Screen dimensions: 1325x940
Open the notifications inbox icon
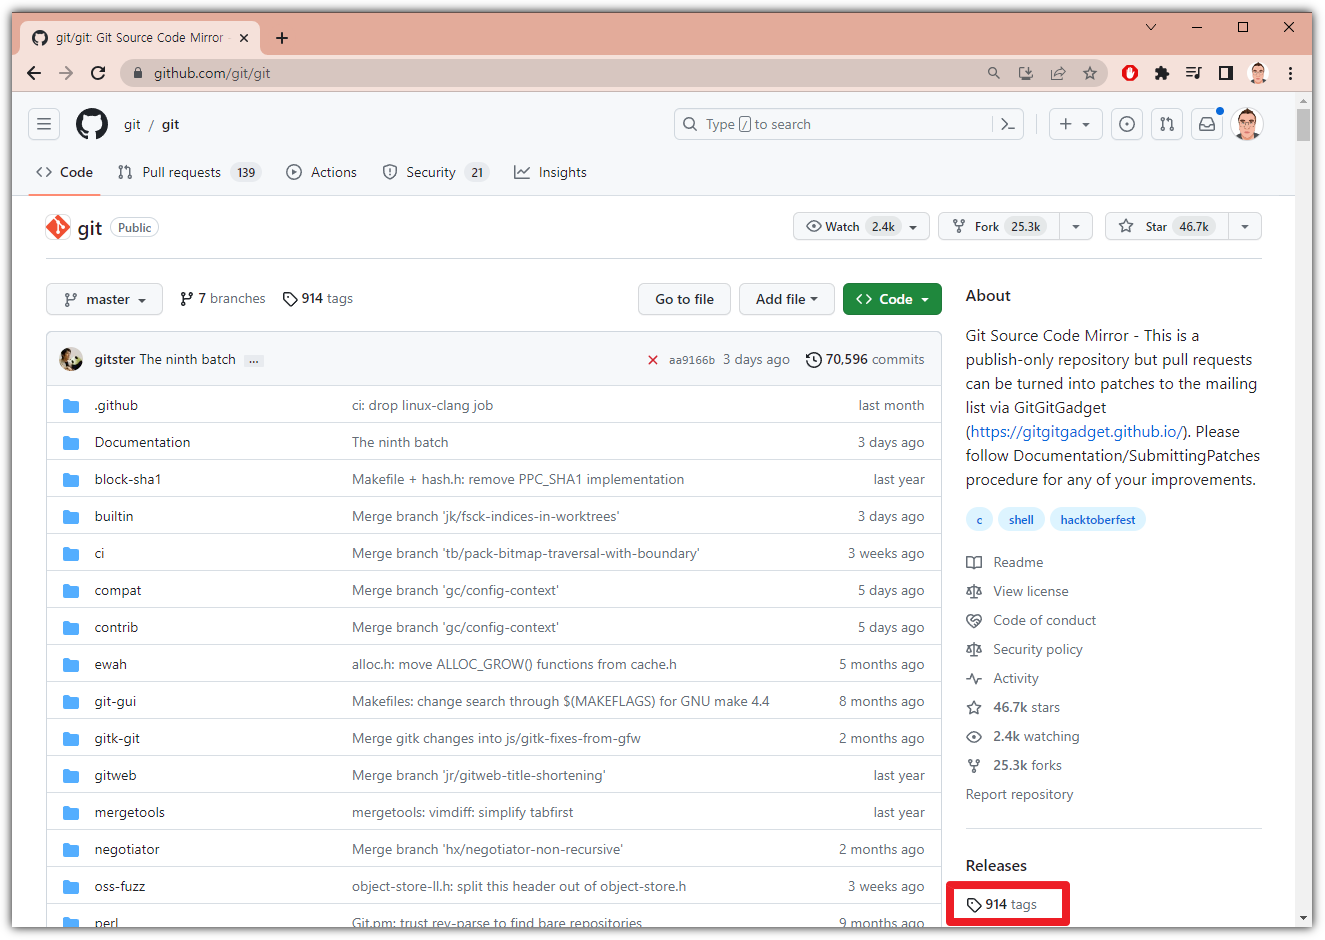1207,124
